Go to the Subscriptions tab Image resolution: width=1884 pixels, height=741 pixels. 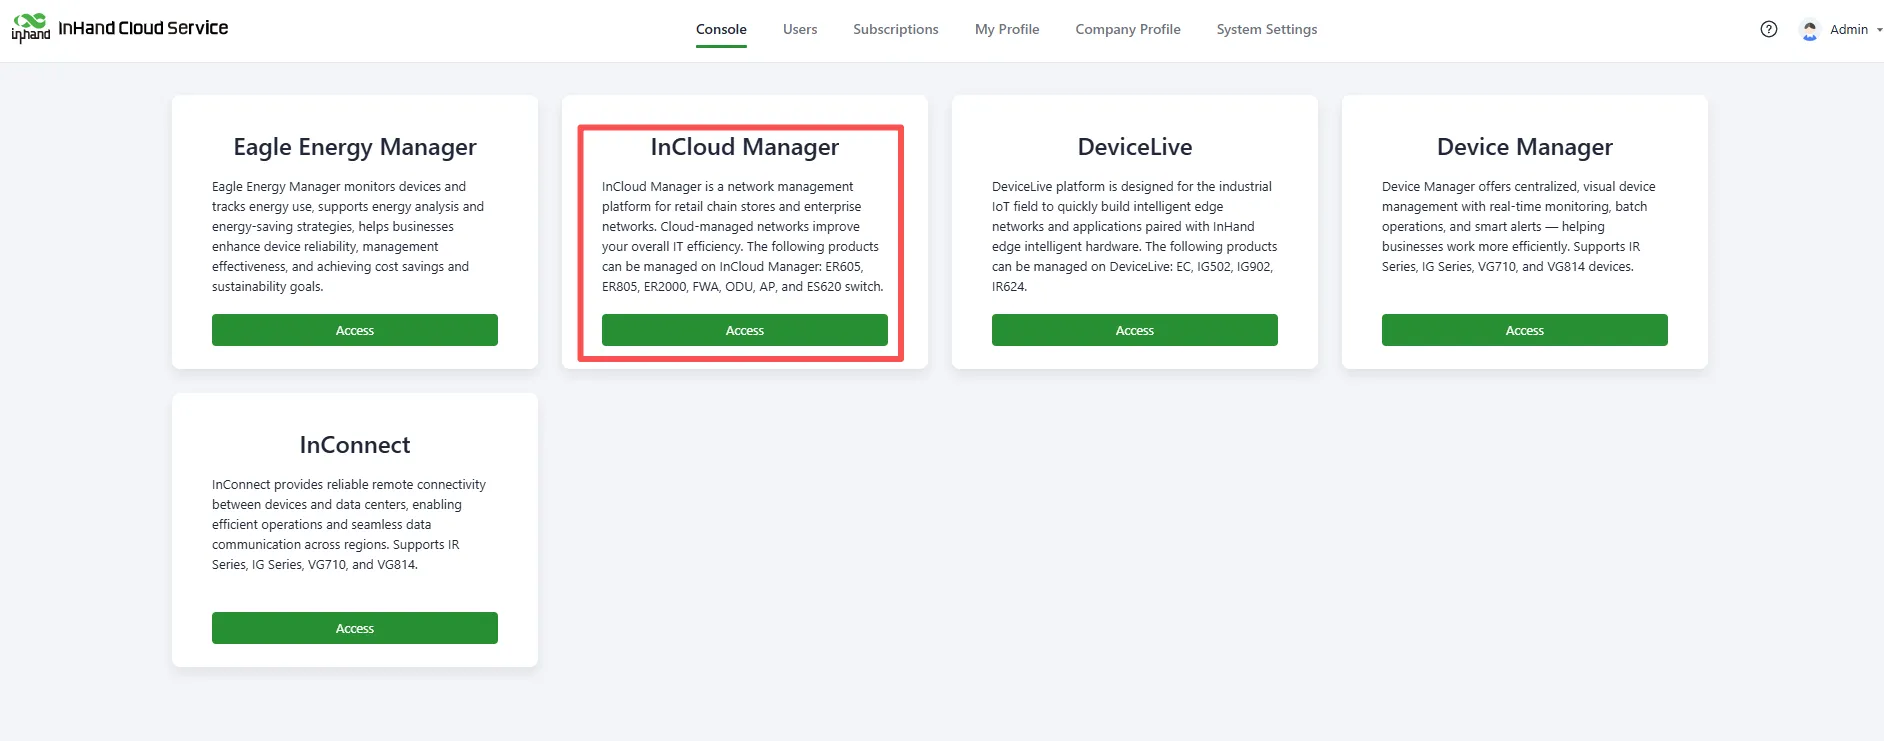[x=896, y=29]
